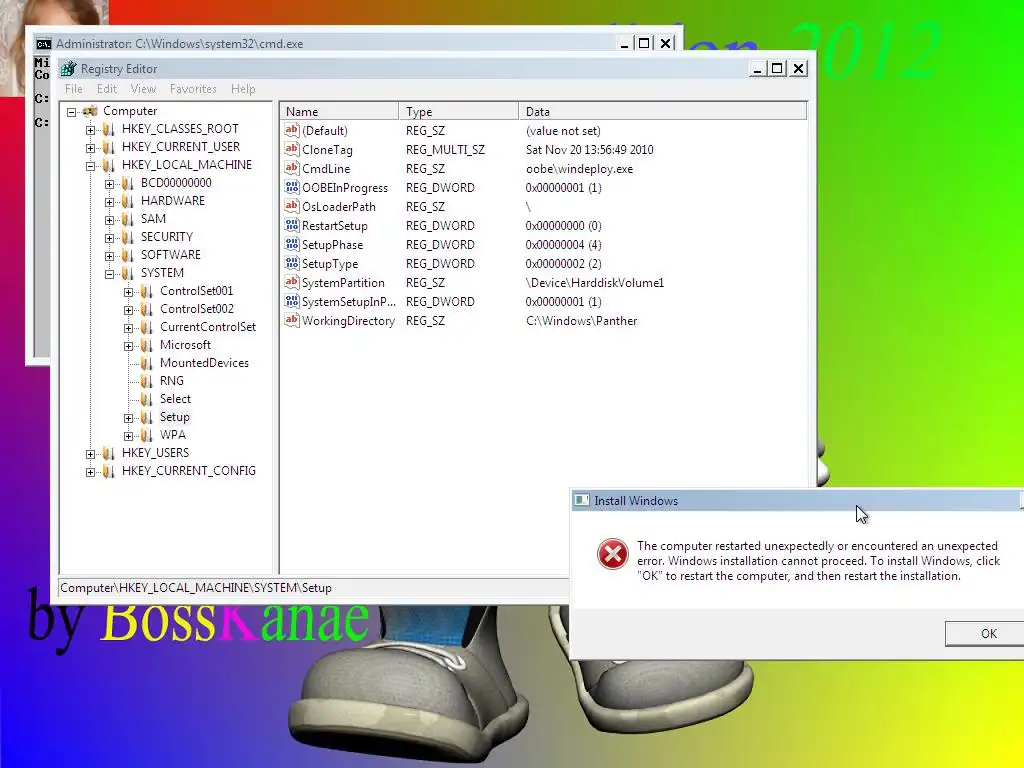Click the CmdLine string value icon
1024x768 pixels.
292,168
